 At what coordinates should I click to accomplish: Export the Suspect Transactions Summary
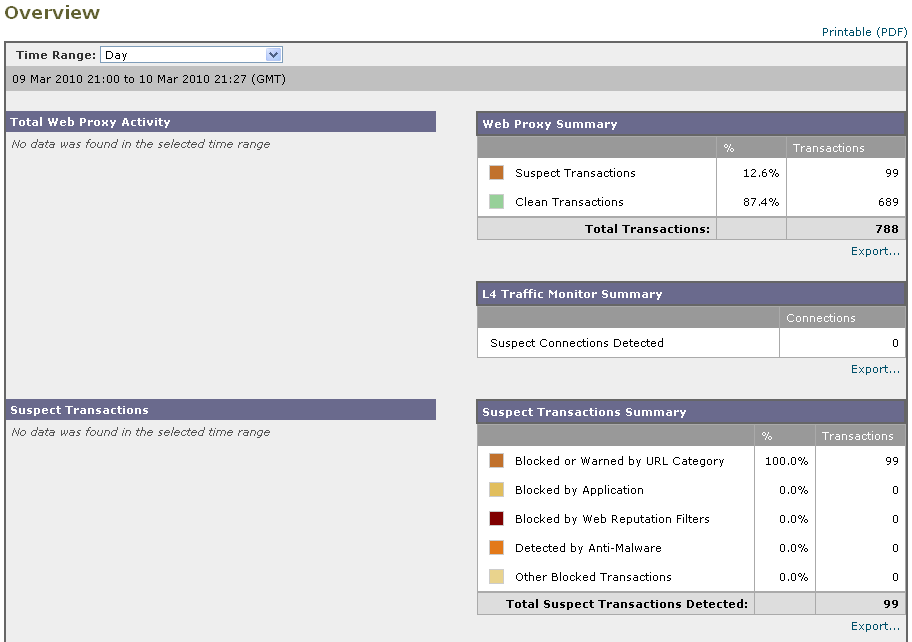click(x=875, y=626)
